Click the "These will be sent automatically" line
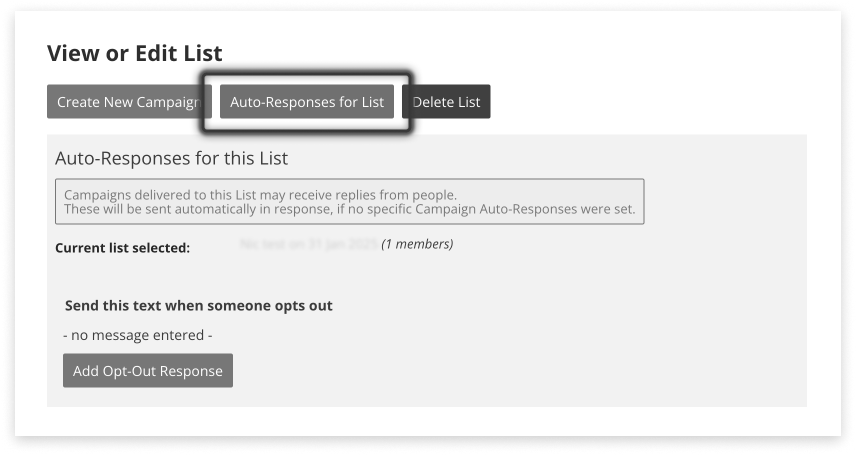The image size is (856, 455). [x=349, y=210]
